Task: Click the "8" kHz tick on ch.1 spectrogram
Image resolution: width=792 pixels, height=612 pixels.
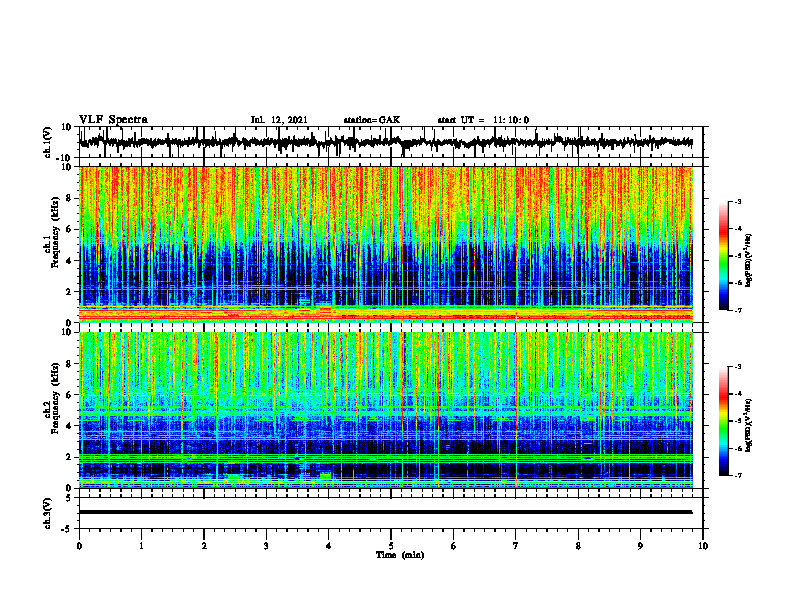Action: pos(69,198)
